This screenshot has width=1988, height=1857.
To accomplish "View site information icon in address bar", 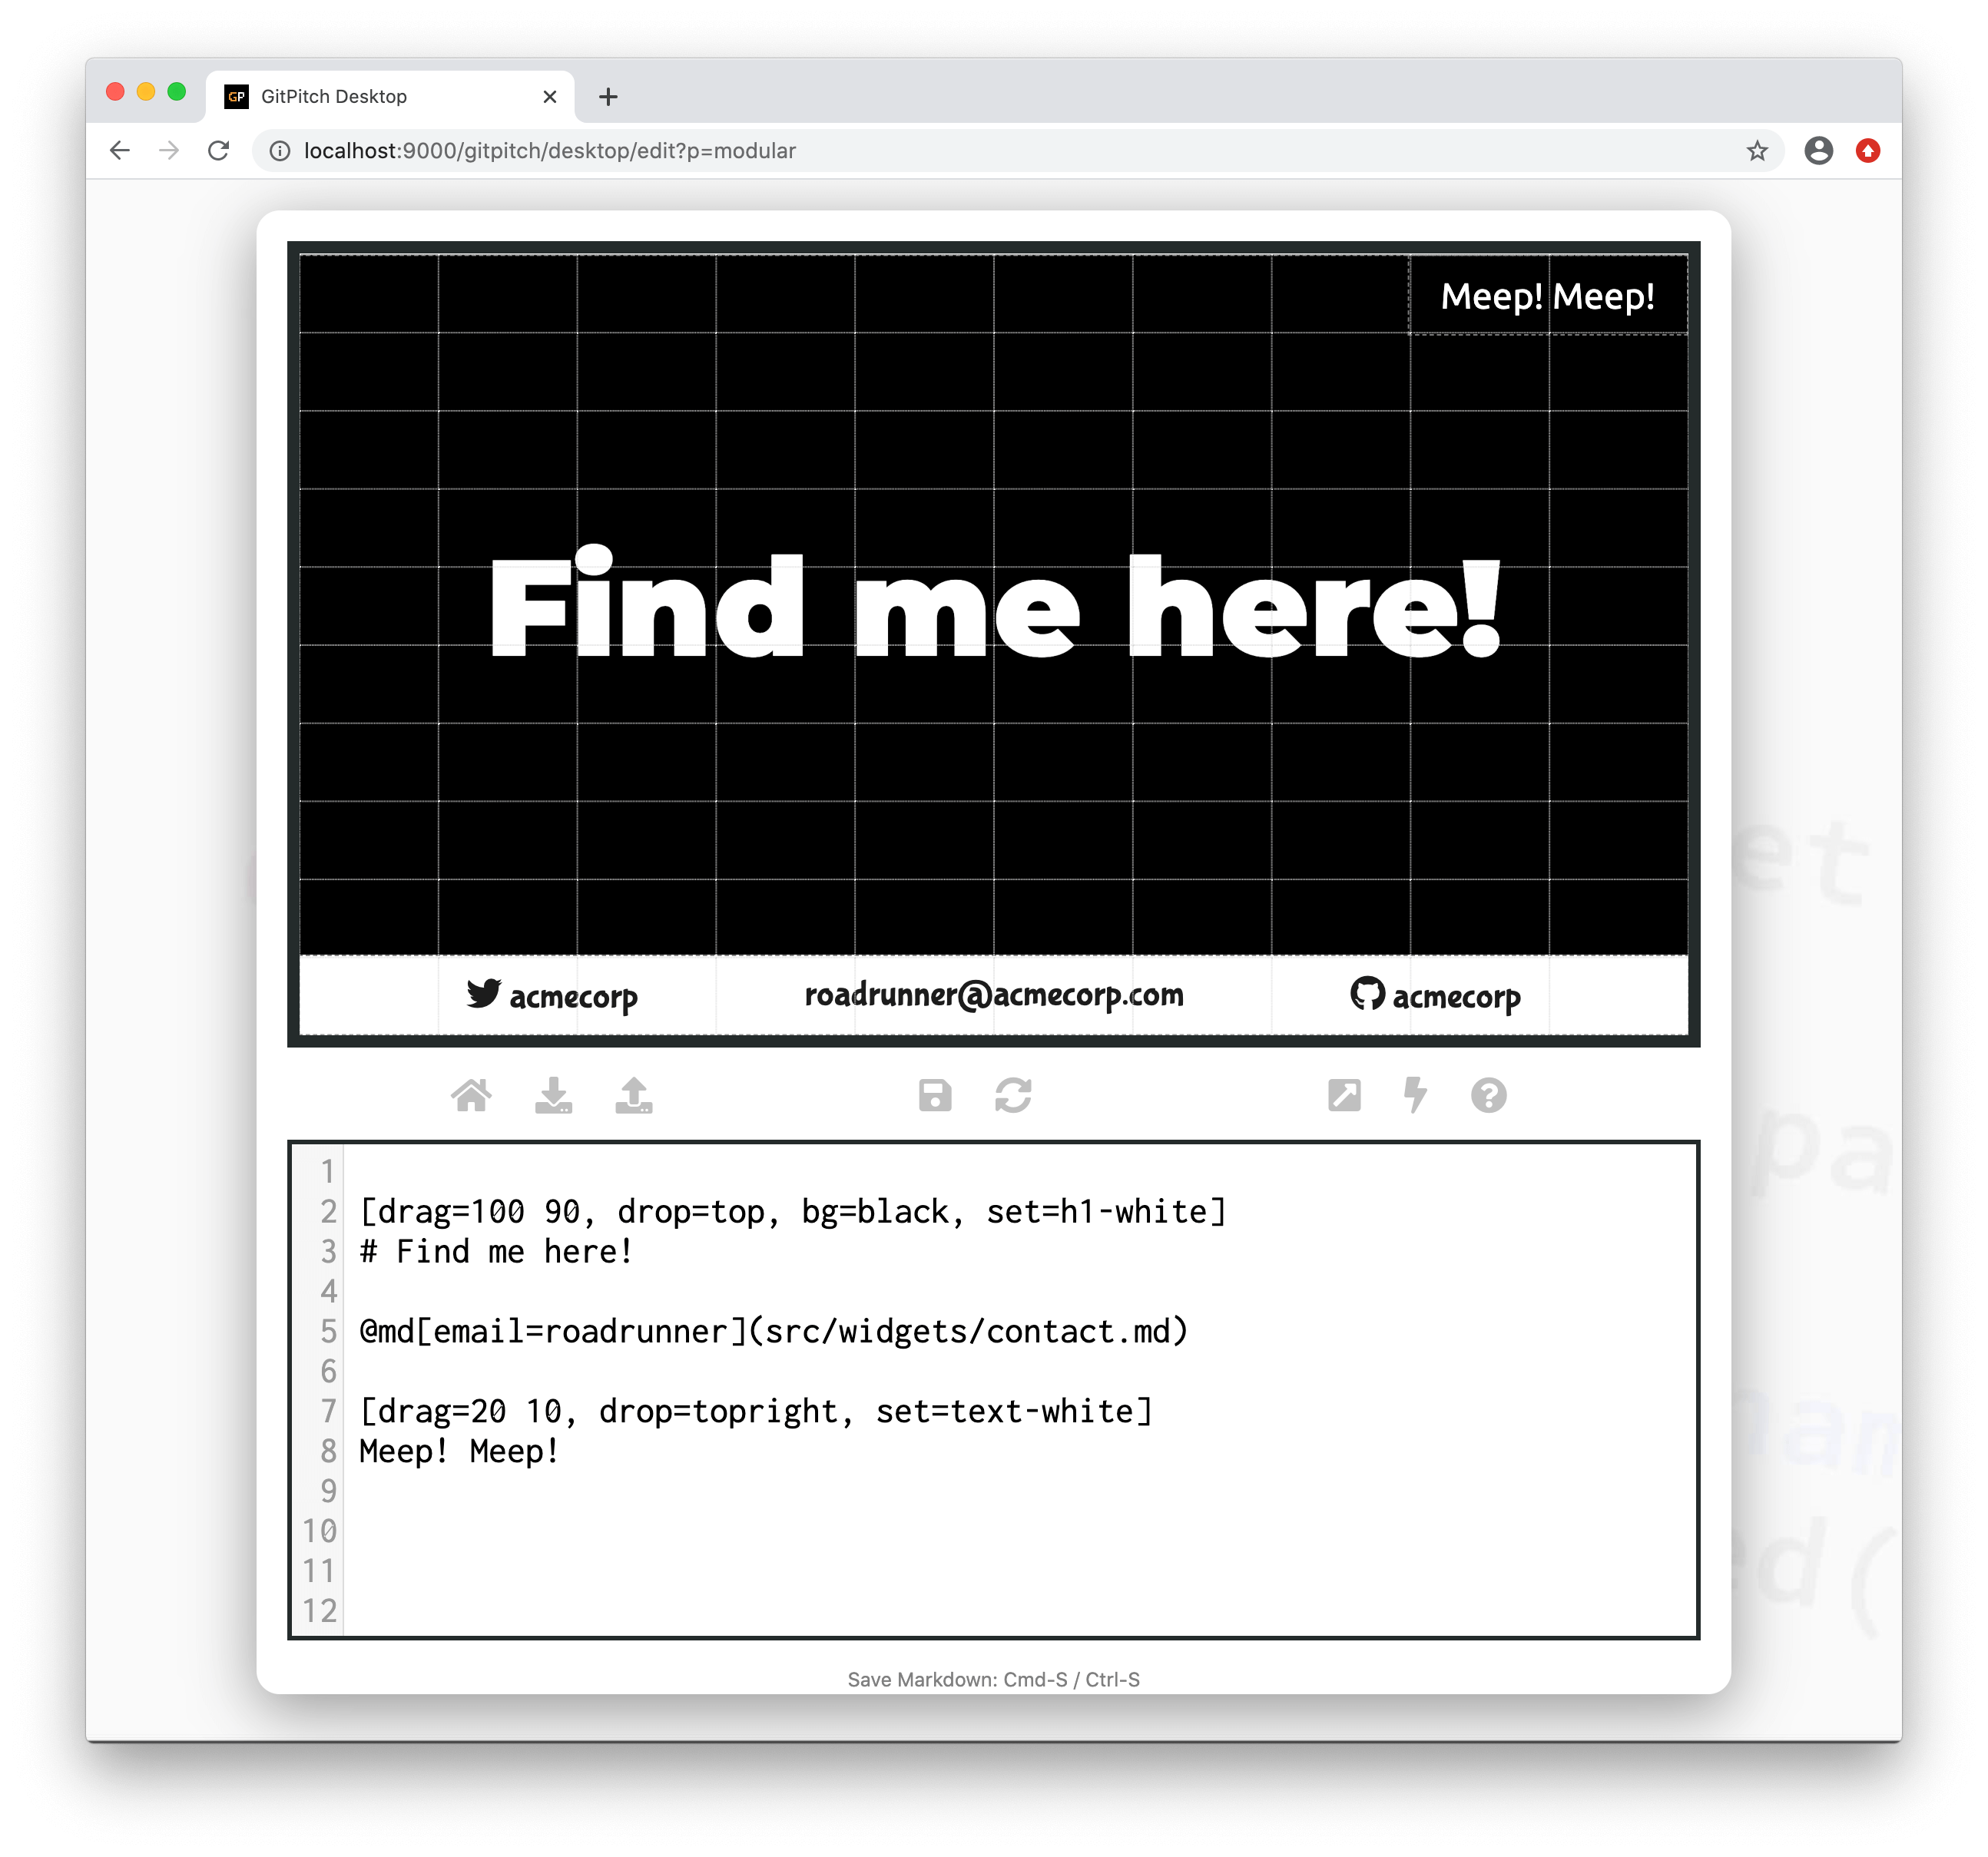I will (x=281, y=150).
